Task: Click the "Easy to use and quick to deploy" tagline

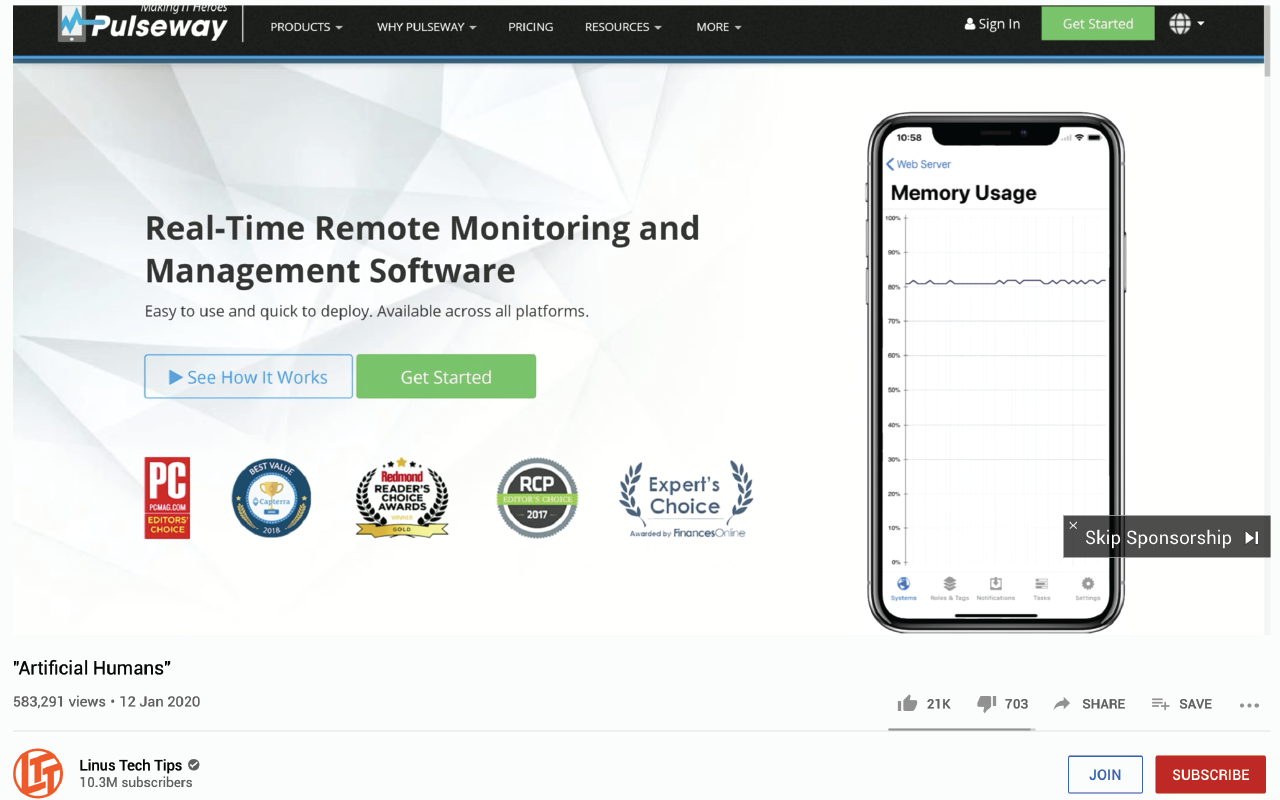Action: 366,311
